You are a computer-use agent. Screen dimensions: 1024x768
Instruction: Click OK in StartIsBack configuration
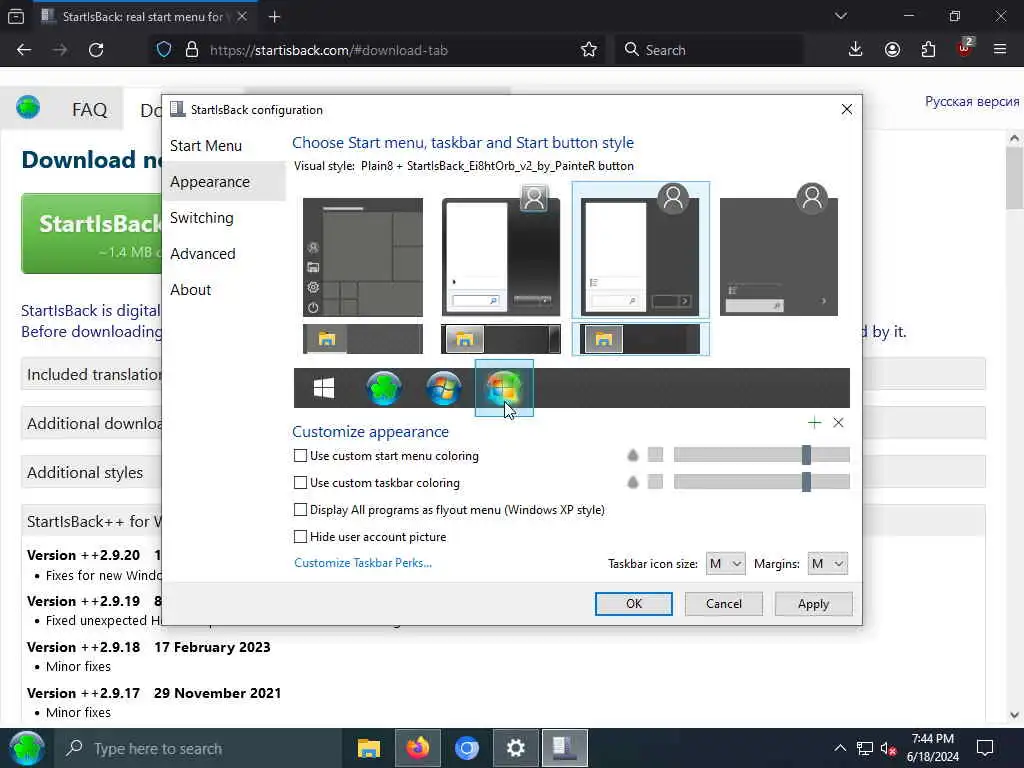(x=633, y=603)
